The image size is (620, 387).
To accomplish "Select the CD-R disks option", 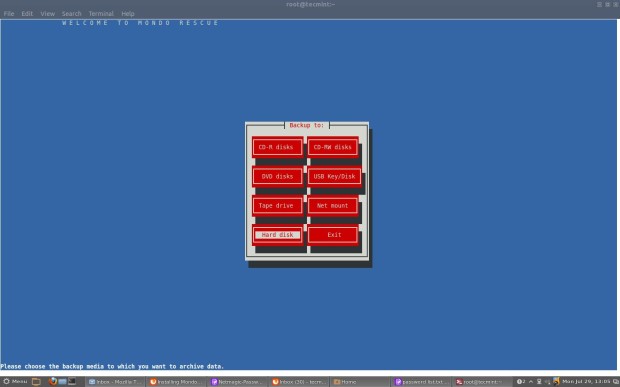I will pos(277,147).
